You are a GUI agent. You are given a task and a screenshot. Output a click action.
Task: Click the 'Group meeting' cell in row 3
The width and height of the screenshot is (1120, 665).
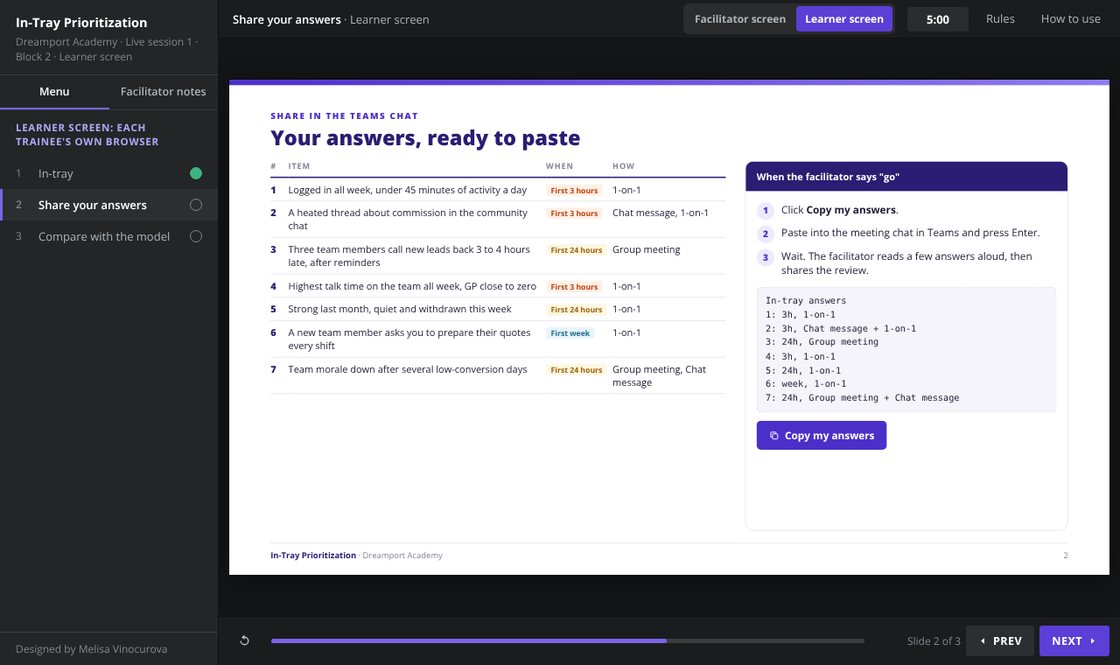(646, 249)
